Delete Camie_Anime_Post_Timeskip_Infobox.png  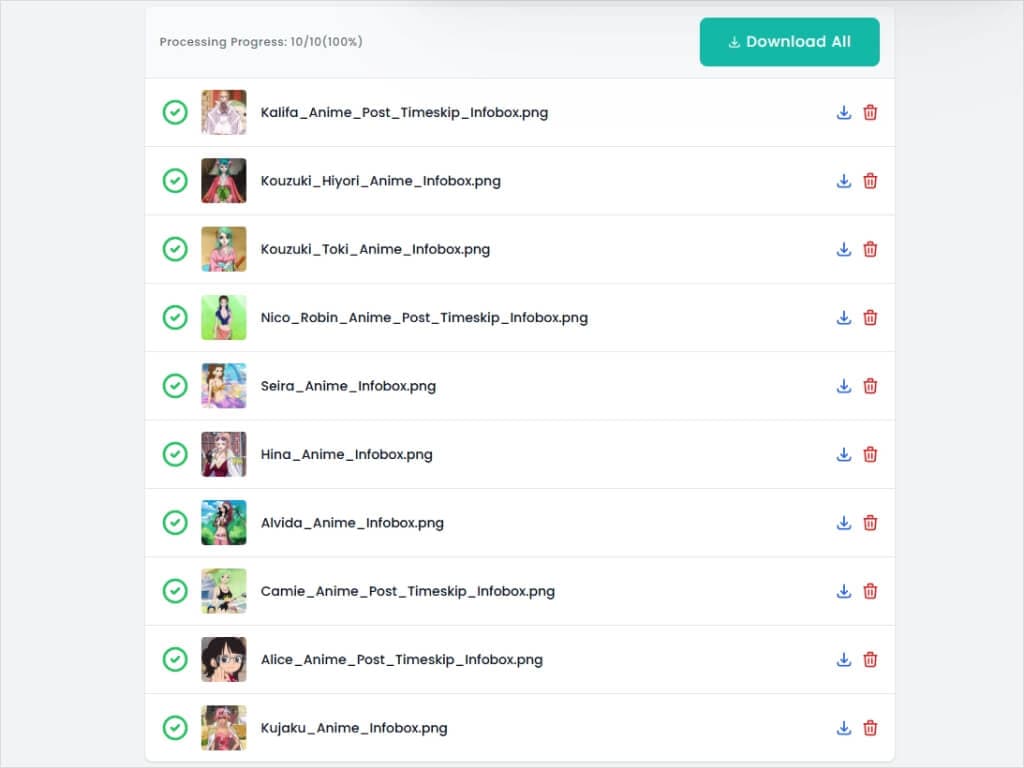(x=869, y=591)
